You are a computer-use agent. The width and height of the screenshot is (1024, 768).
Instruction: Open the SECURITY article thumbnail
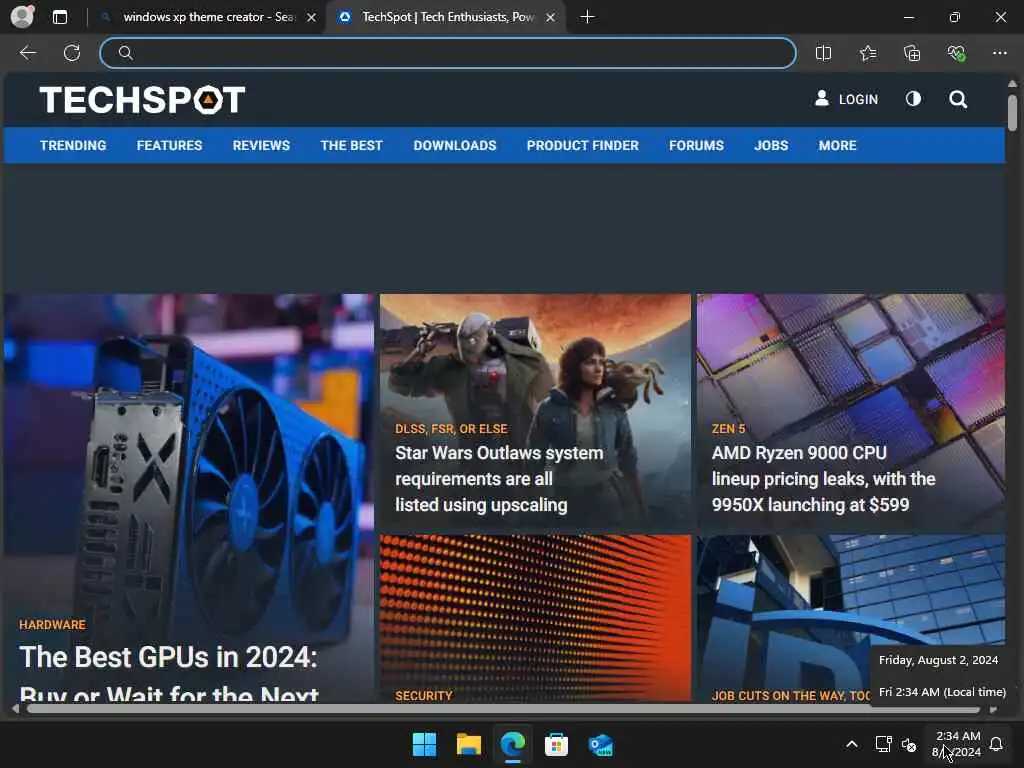[x=535, y=618]
